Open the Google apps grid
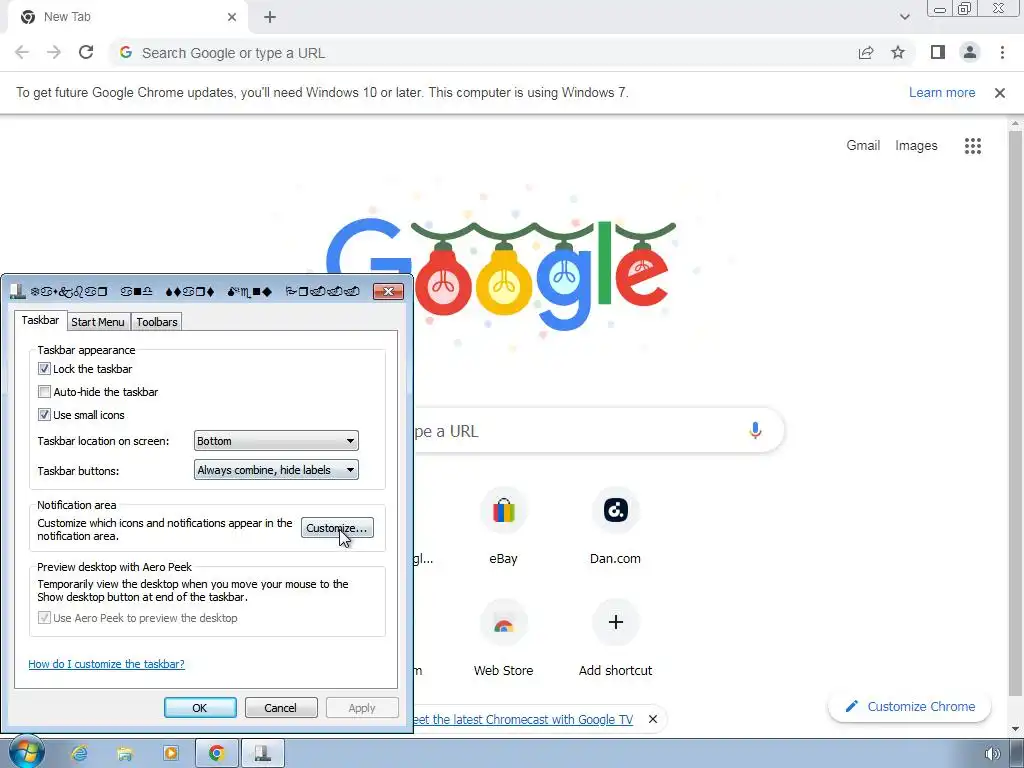This screenshot has width=1024, height=768. [x=972, y=146]
